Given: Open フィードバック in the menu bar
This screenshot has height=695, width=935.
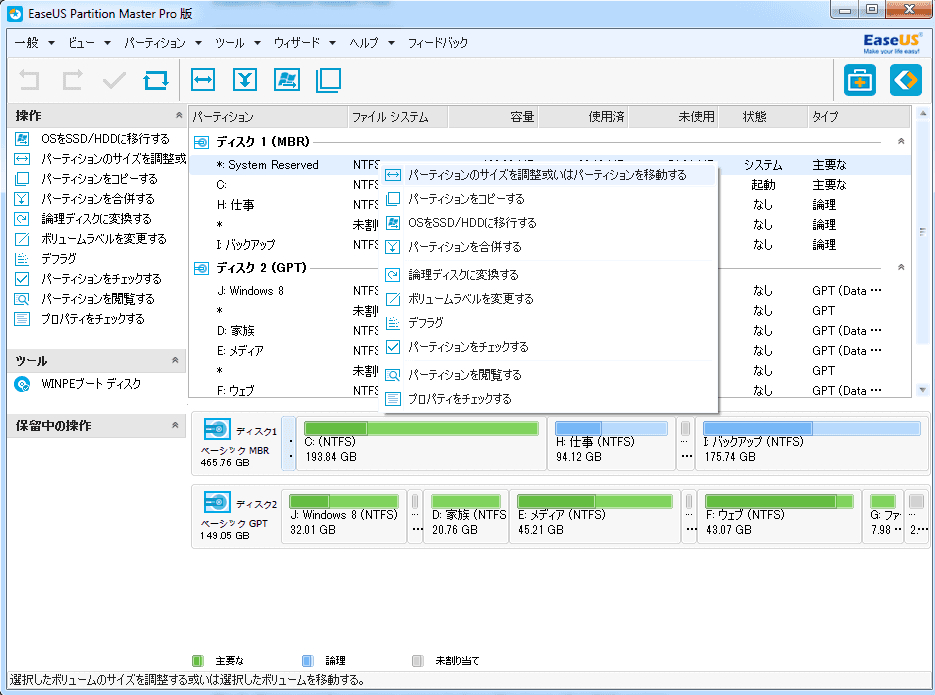Looking at the screenshot, I should pyautogui.click(x=438, y=43).
